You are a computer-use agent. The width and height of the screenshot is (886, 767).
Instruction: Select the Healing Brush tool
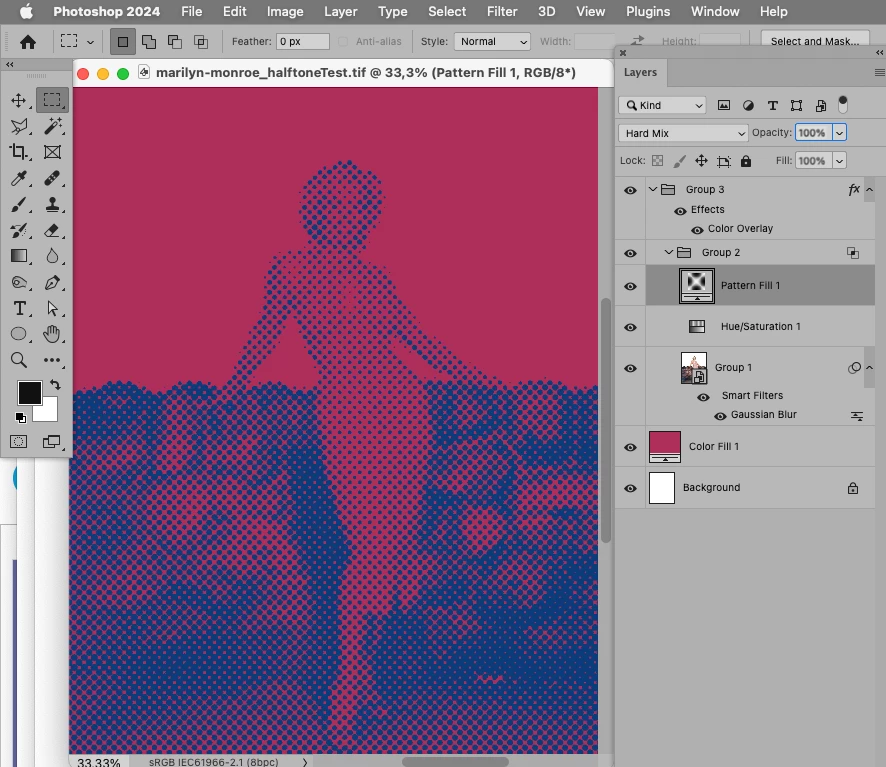tap(53, 179)
